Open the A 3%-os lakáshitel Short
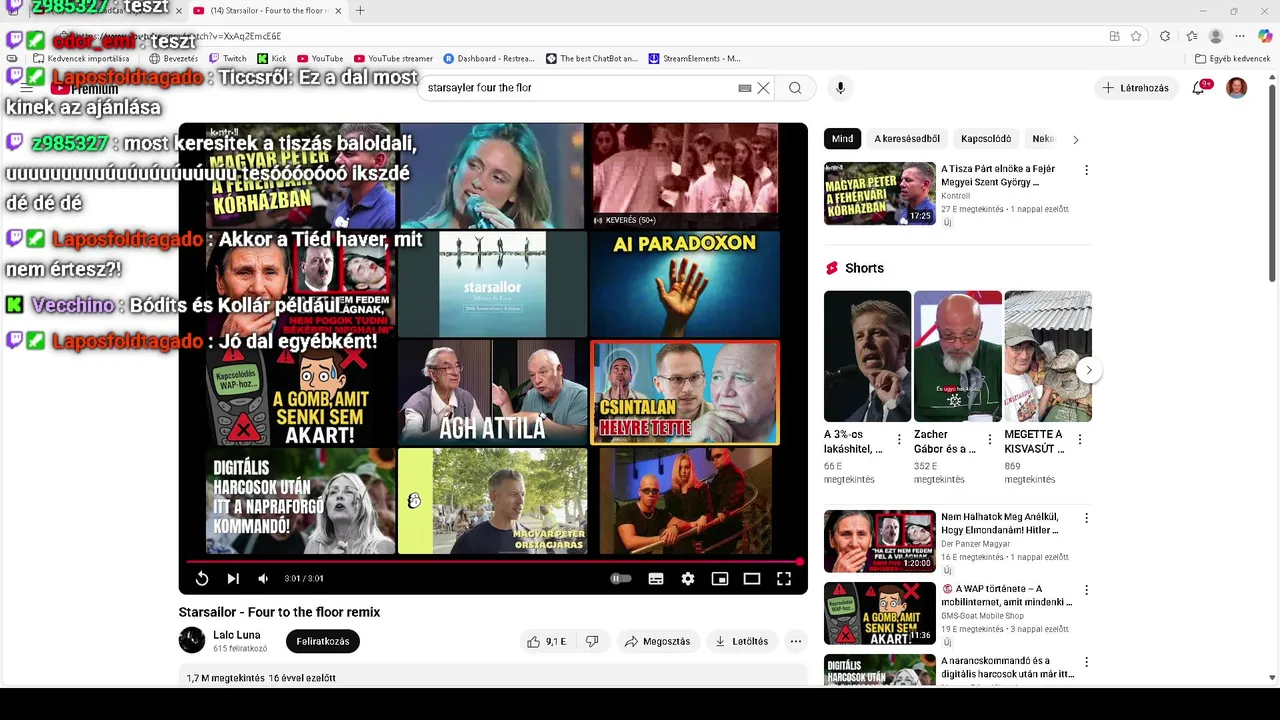Viewport: 1280px width, 720px height. point(867,356)
